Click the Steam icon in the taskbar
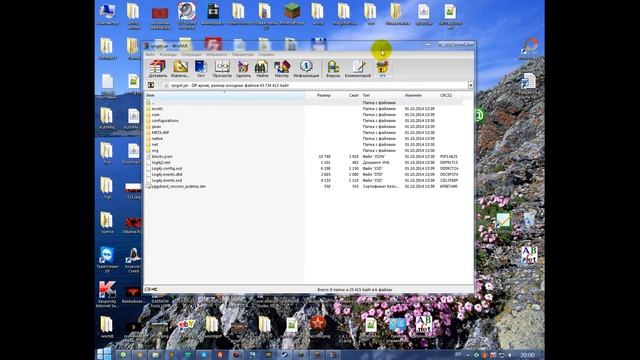The image size is (640, 360). point(284,355)
